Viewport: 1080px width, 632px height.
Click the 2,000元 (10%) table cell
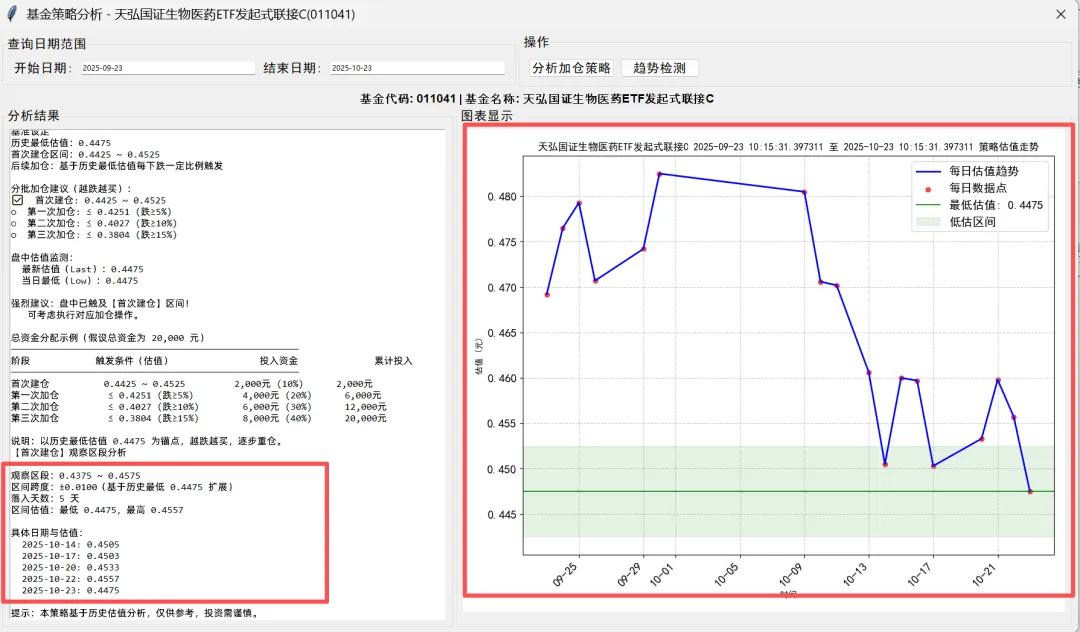point(269,384)
